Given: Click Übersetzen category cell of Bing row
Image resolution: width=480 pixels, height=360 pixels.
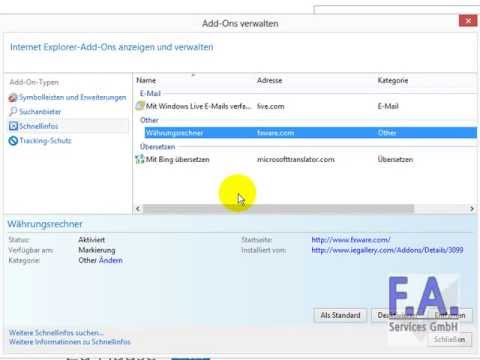Looking at the screenshot, I should pos(395,159).
